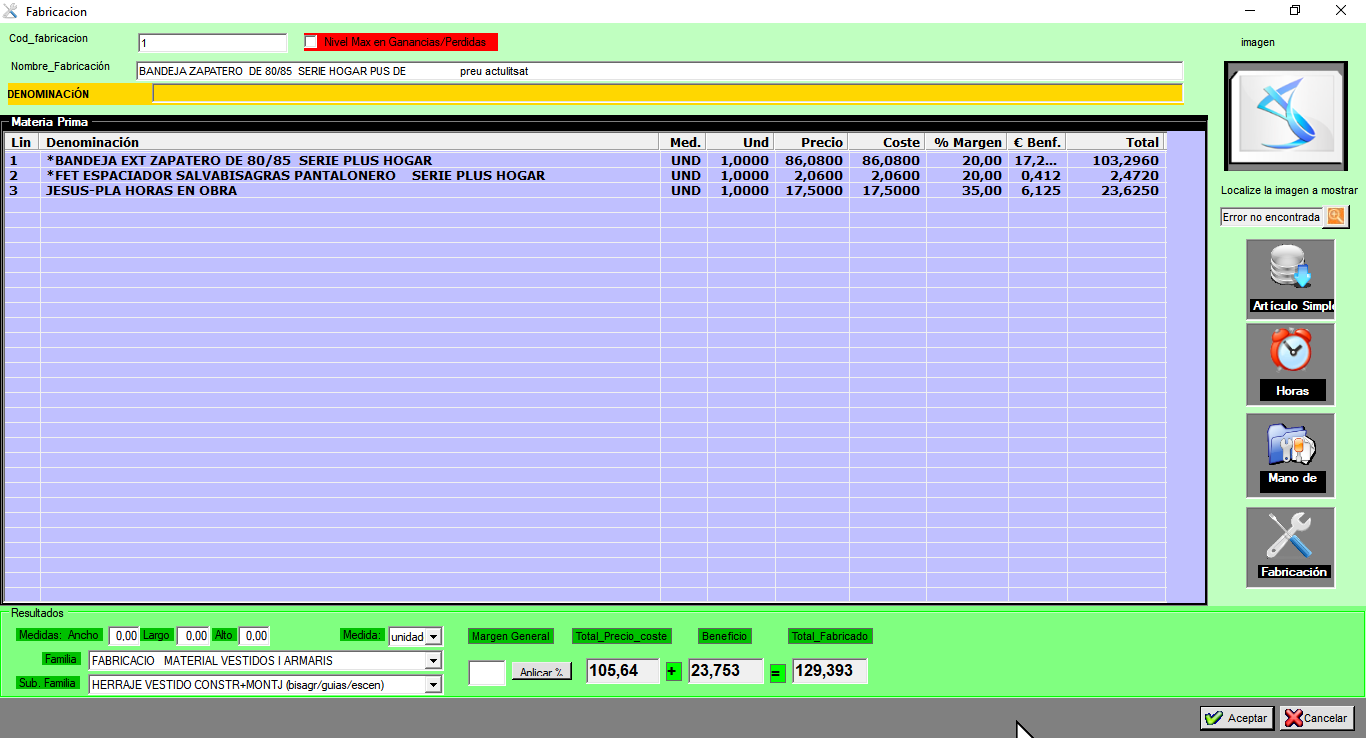Expand the Sub. Familia dropdown
1366x738 pixels.
point(433,685)
